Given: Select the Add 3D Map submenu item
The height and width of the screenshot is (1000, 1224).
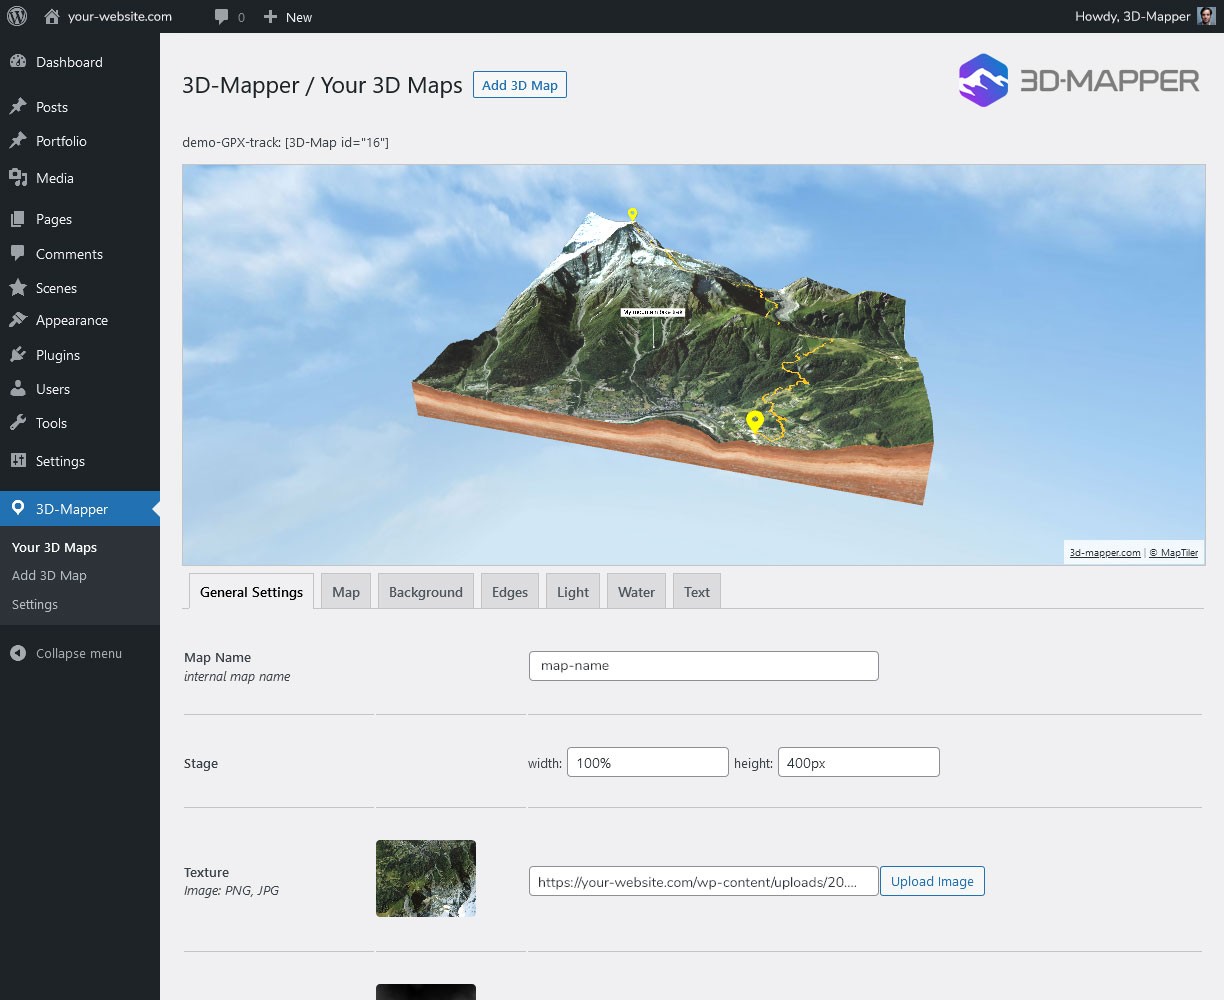Looking at the screenshot, I should click(x=49, y=575).
